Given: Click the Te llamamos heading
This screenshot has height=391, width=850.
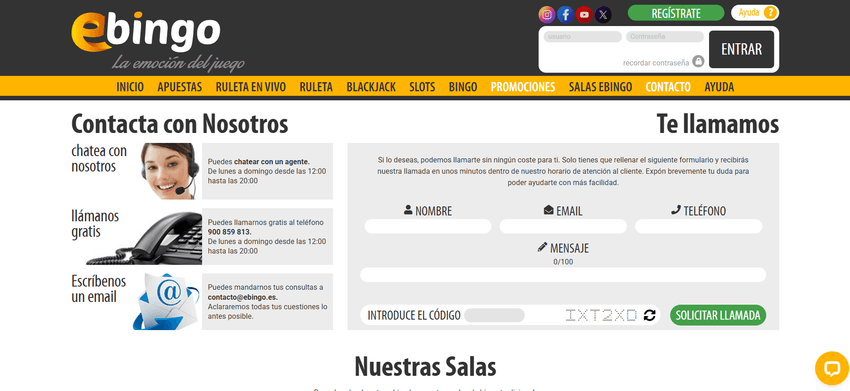Looking at the screenshot, I should click(718, 124).
